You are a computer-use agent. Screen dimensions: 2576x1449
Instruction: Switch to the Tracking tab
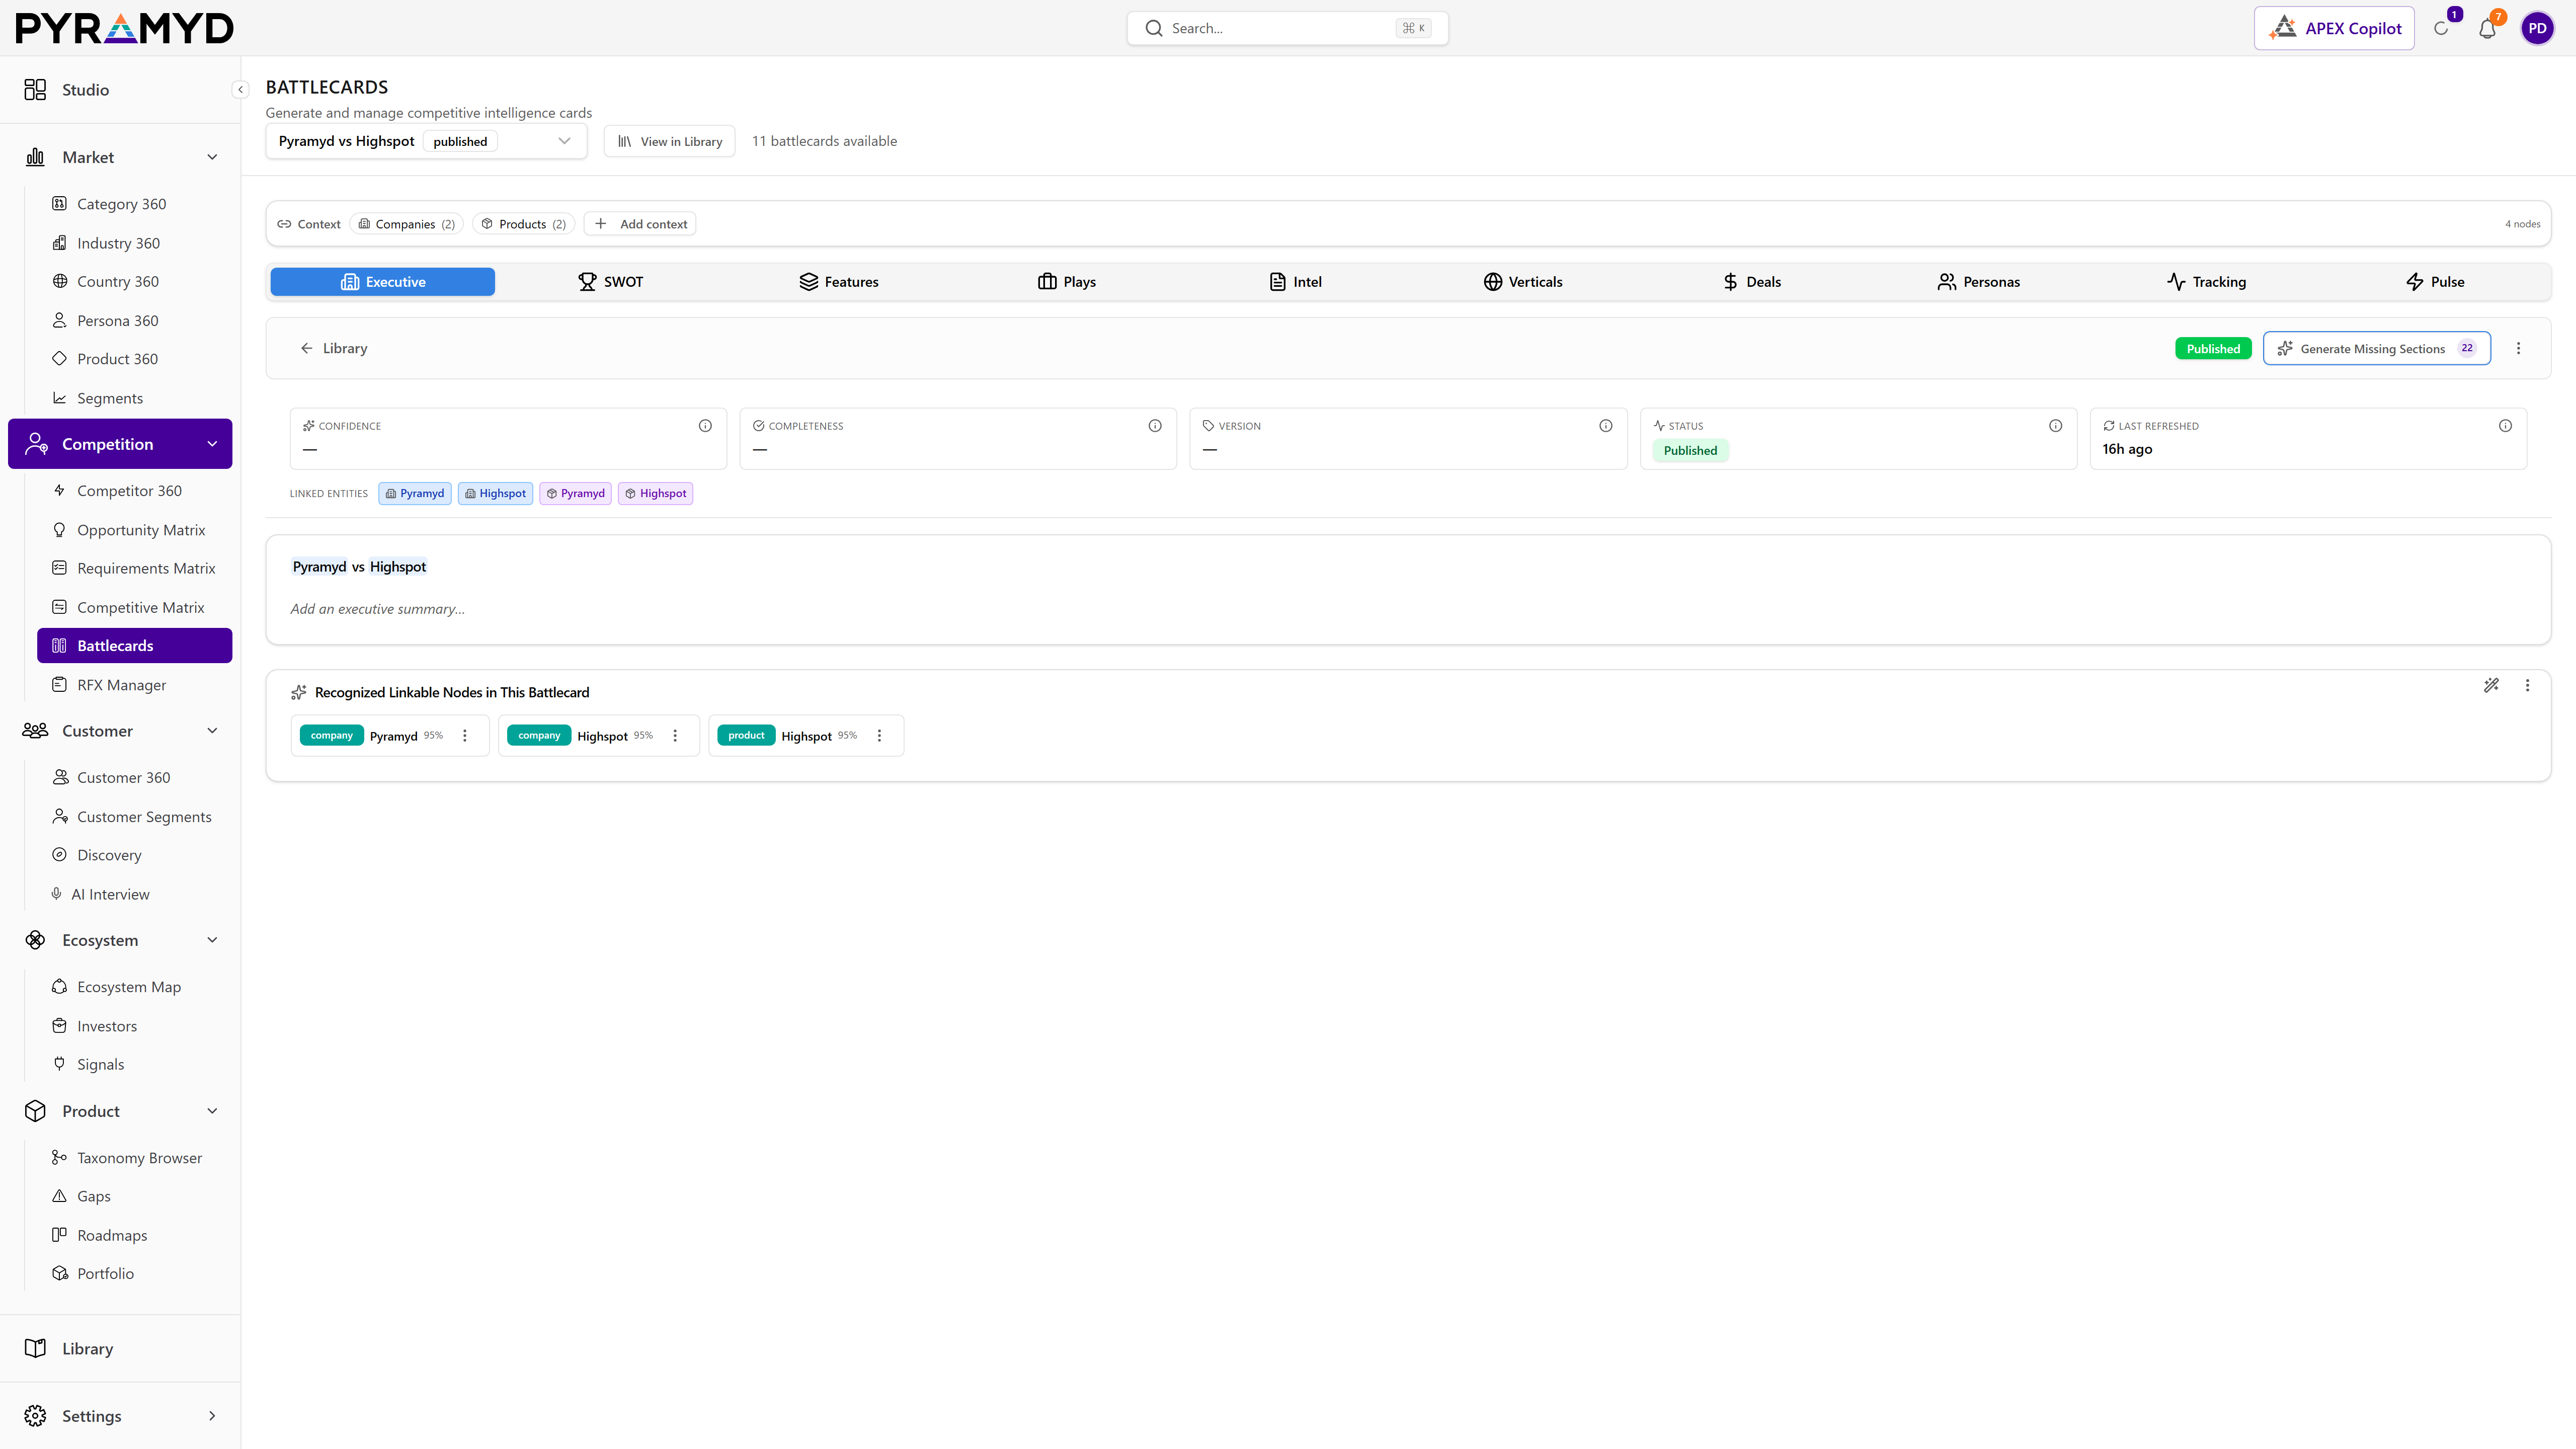[x=2207, y=282]
